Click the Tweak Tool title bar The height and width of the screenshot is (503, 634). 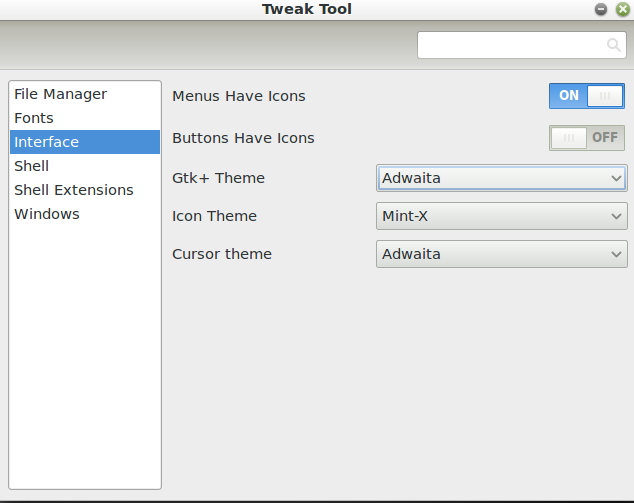[x=306, y=9]
